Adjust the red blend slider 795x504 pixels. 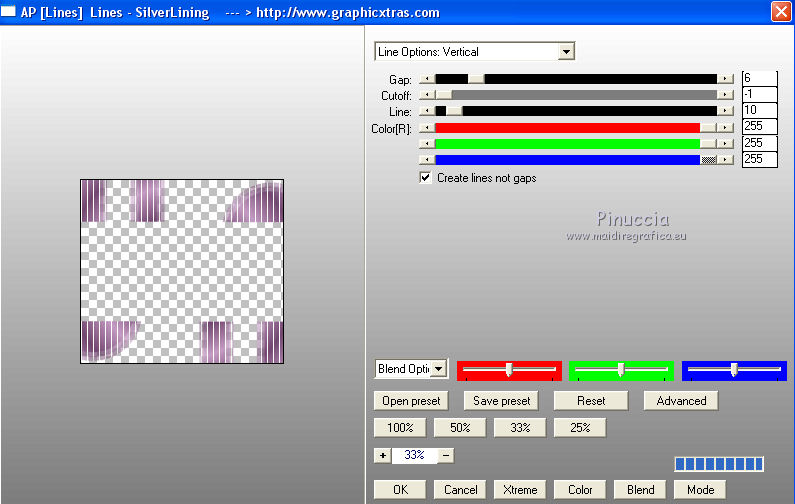pyautogui.click(x=509, y=370)
